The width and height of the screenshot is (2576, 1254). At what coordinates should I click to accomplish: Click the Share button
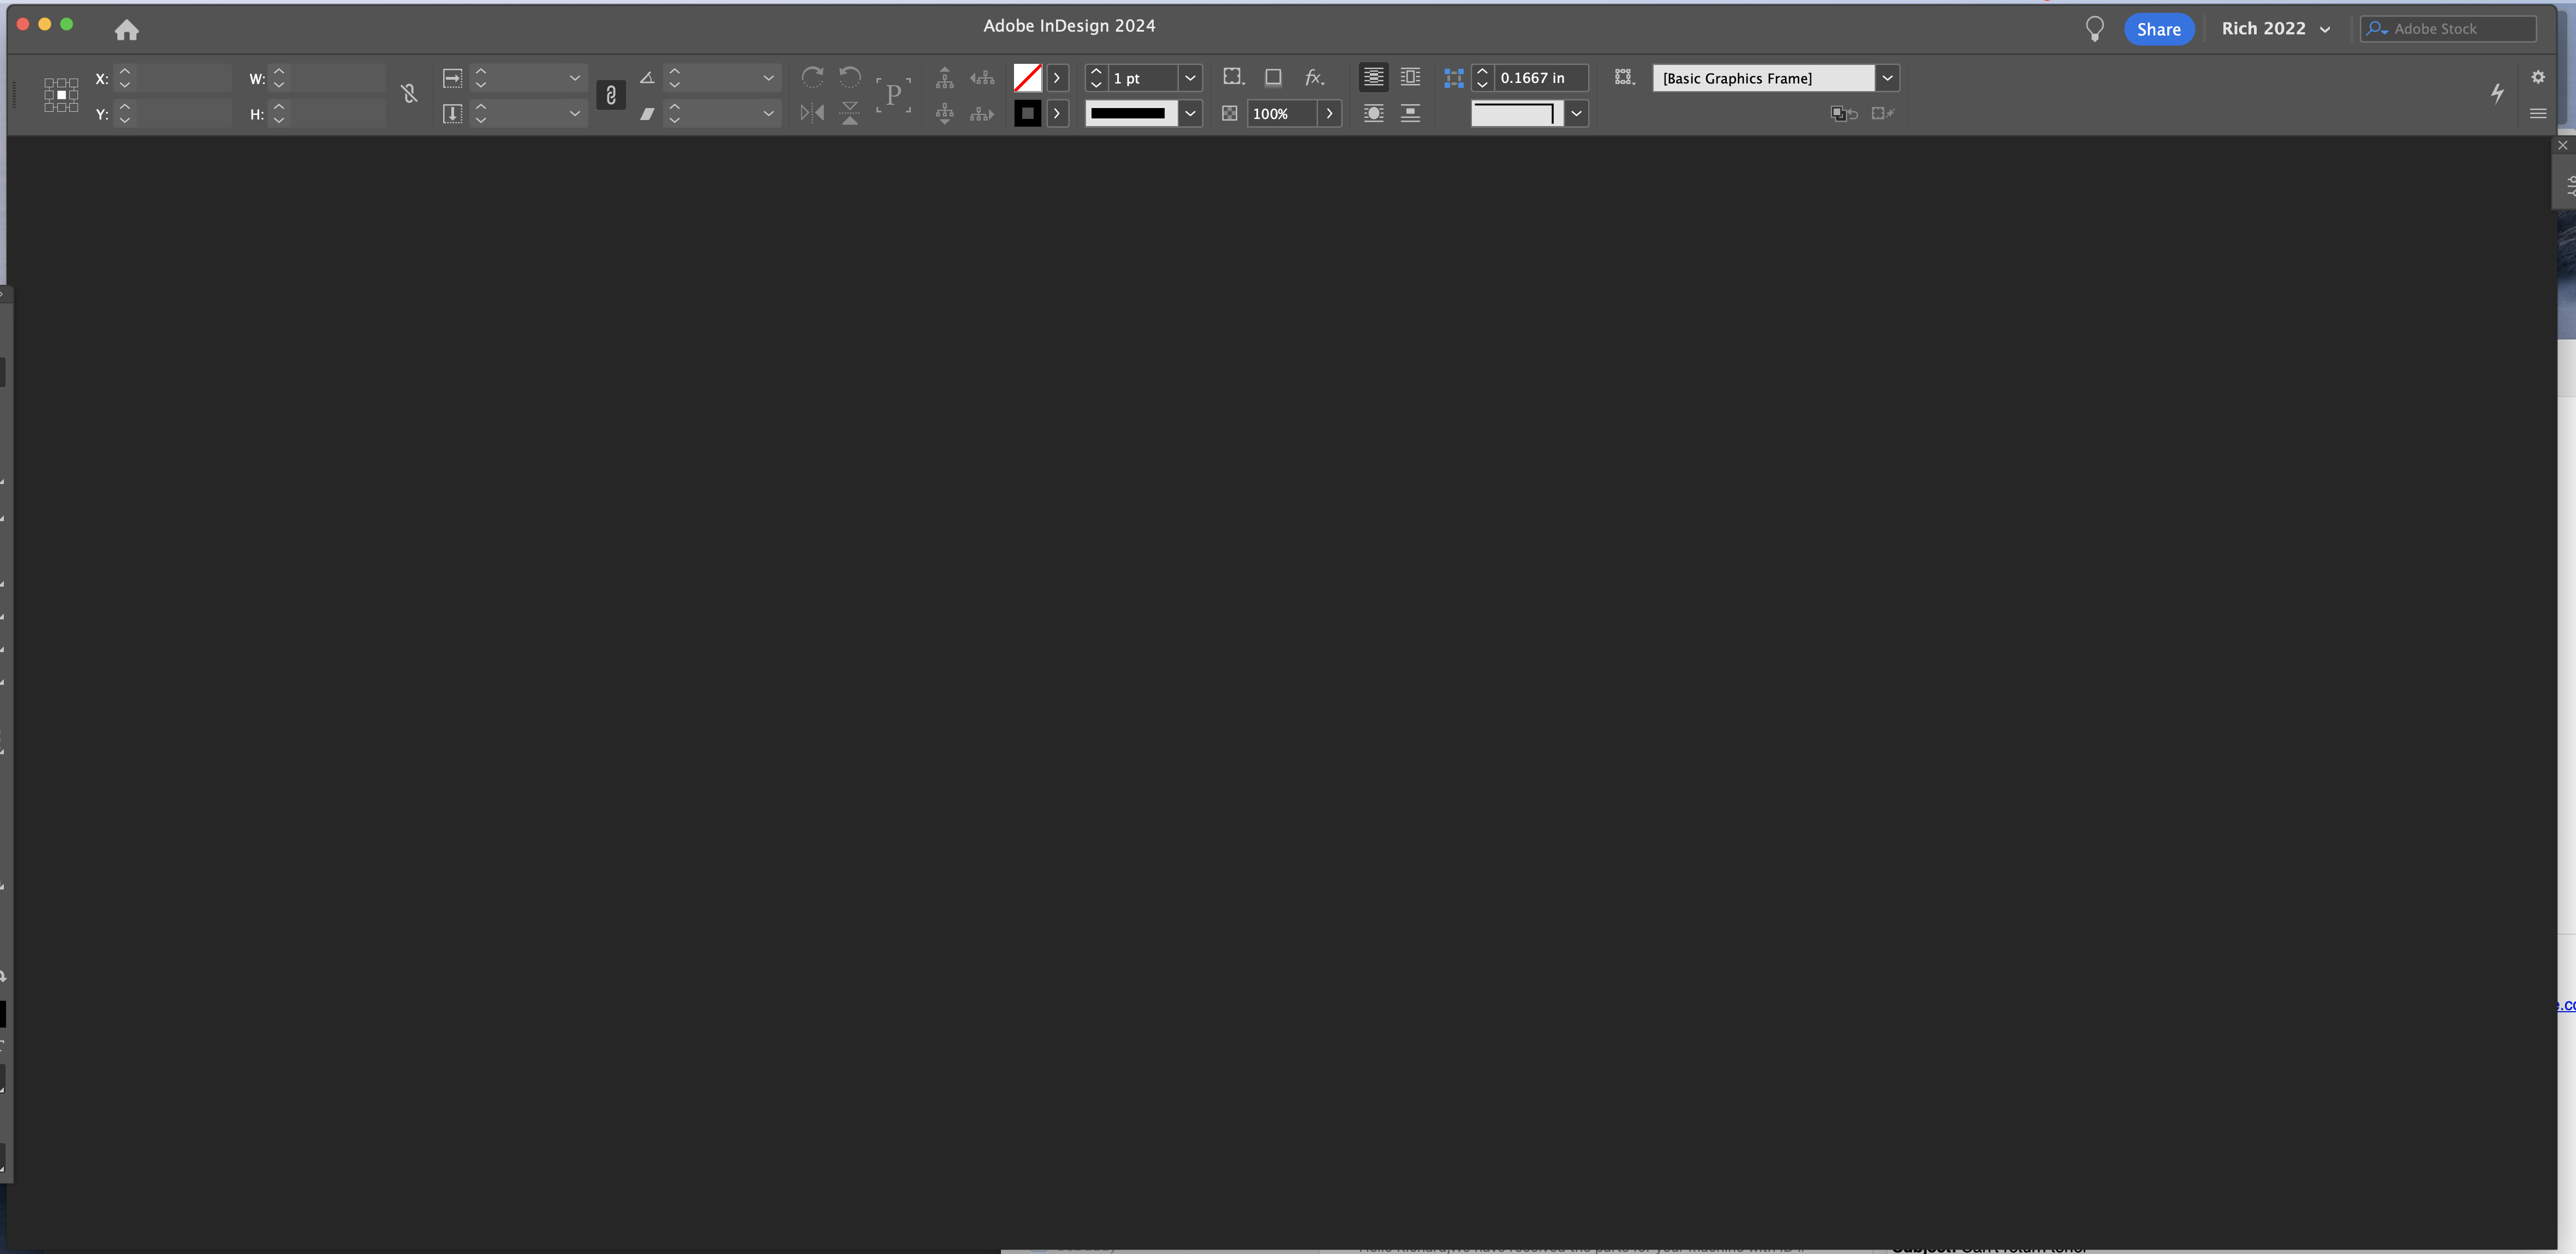tap(2158, 28)
